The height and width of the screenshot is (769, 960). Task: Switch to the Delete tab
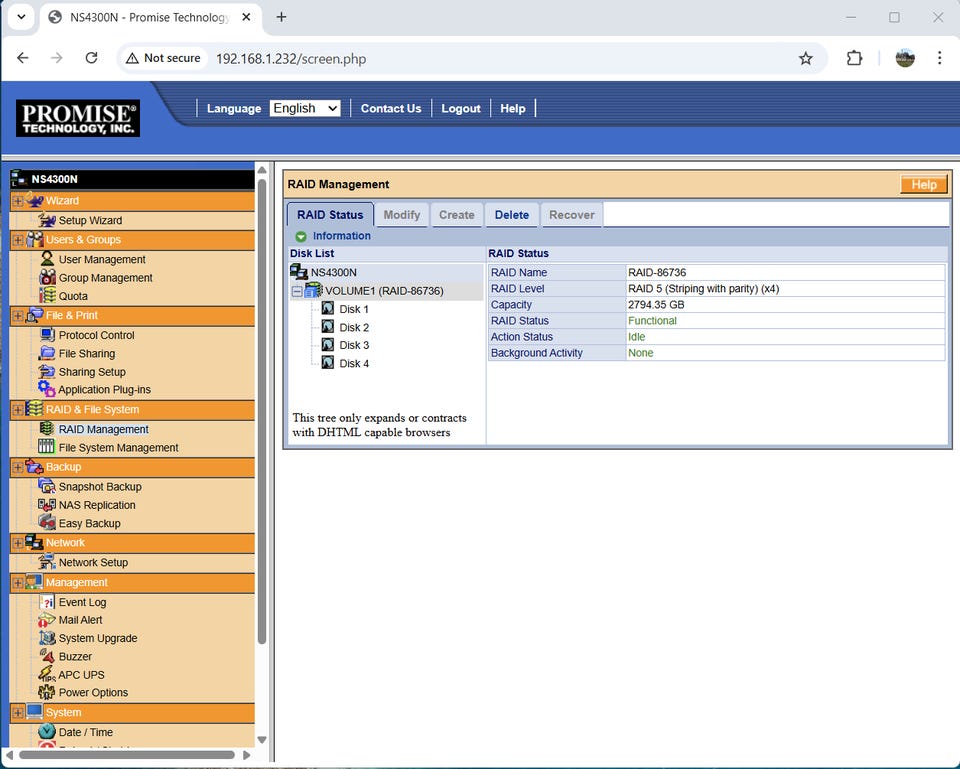pyautogui.click(x=511, y=215)
